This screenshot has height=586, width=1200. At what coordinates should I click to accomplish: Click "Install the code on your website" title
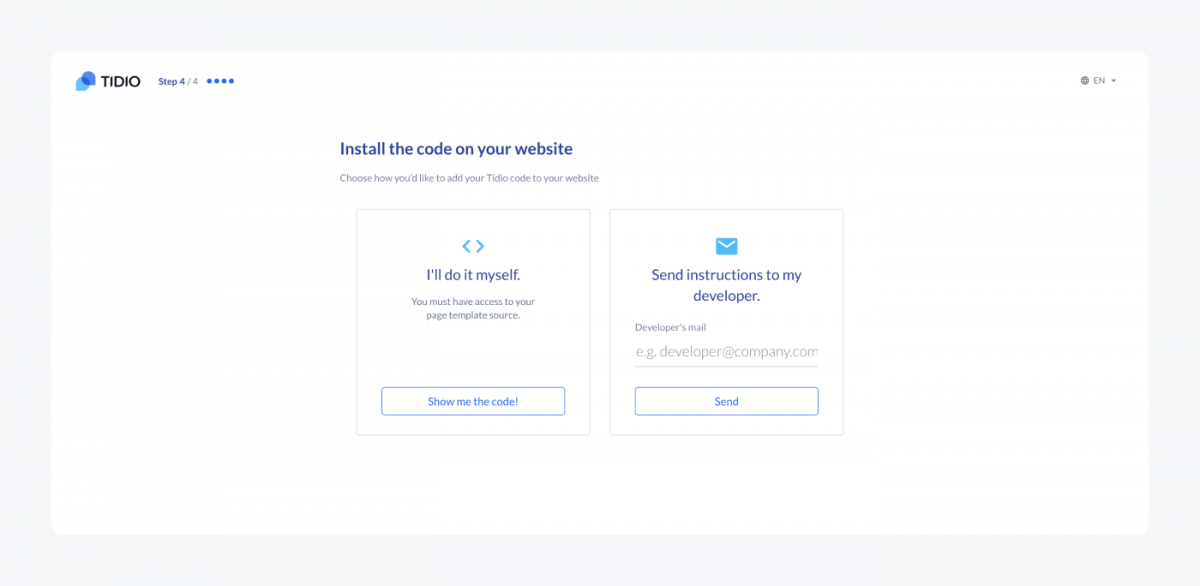pos(456,149)
